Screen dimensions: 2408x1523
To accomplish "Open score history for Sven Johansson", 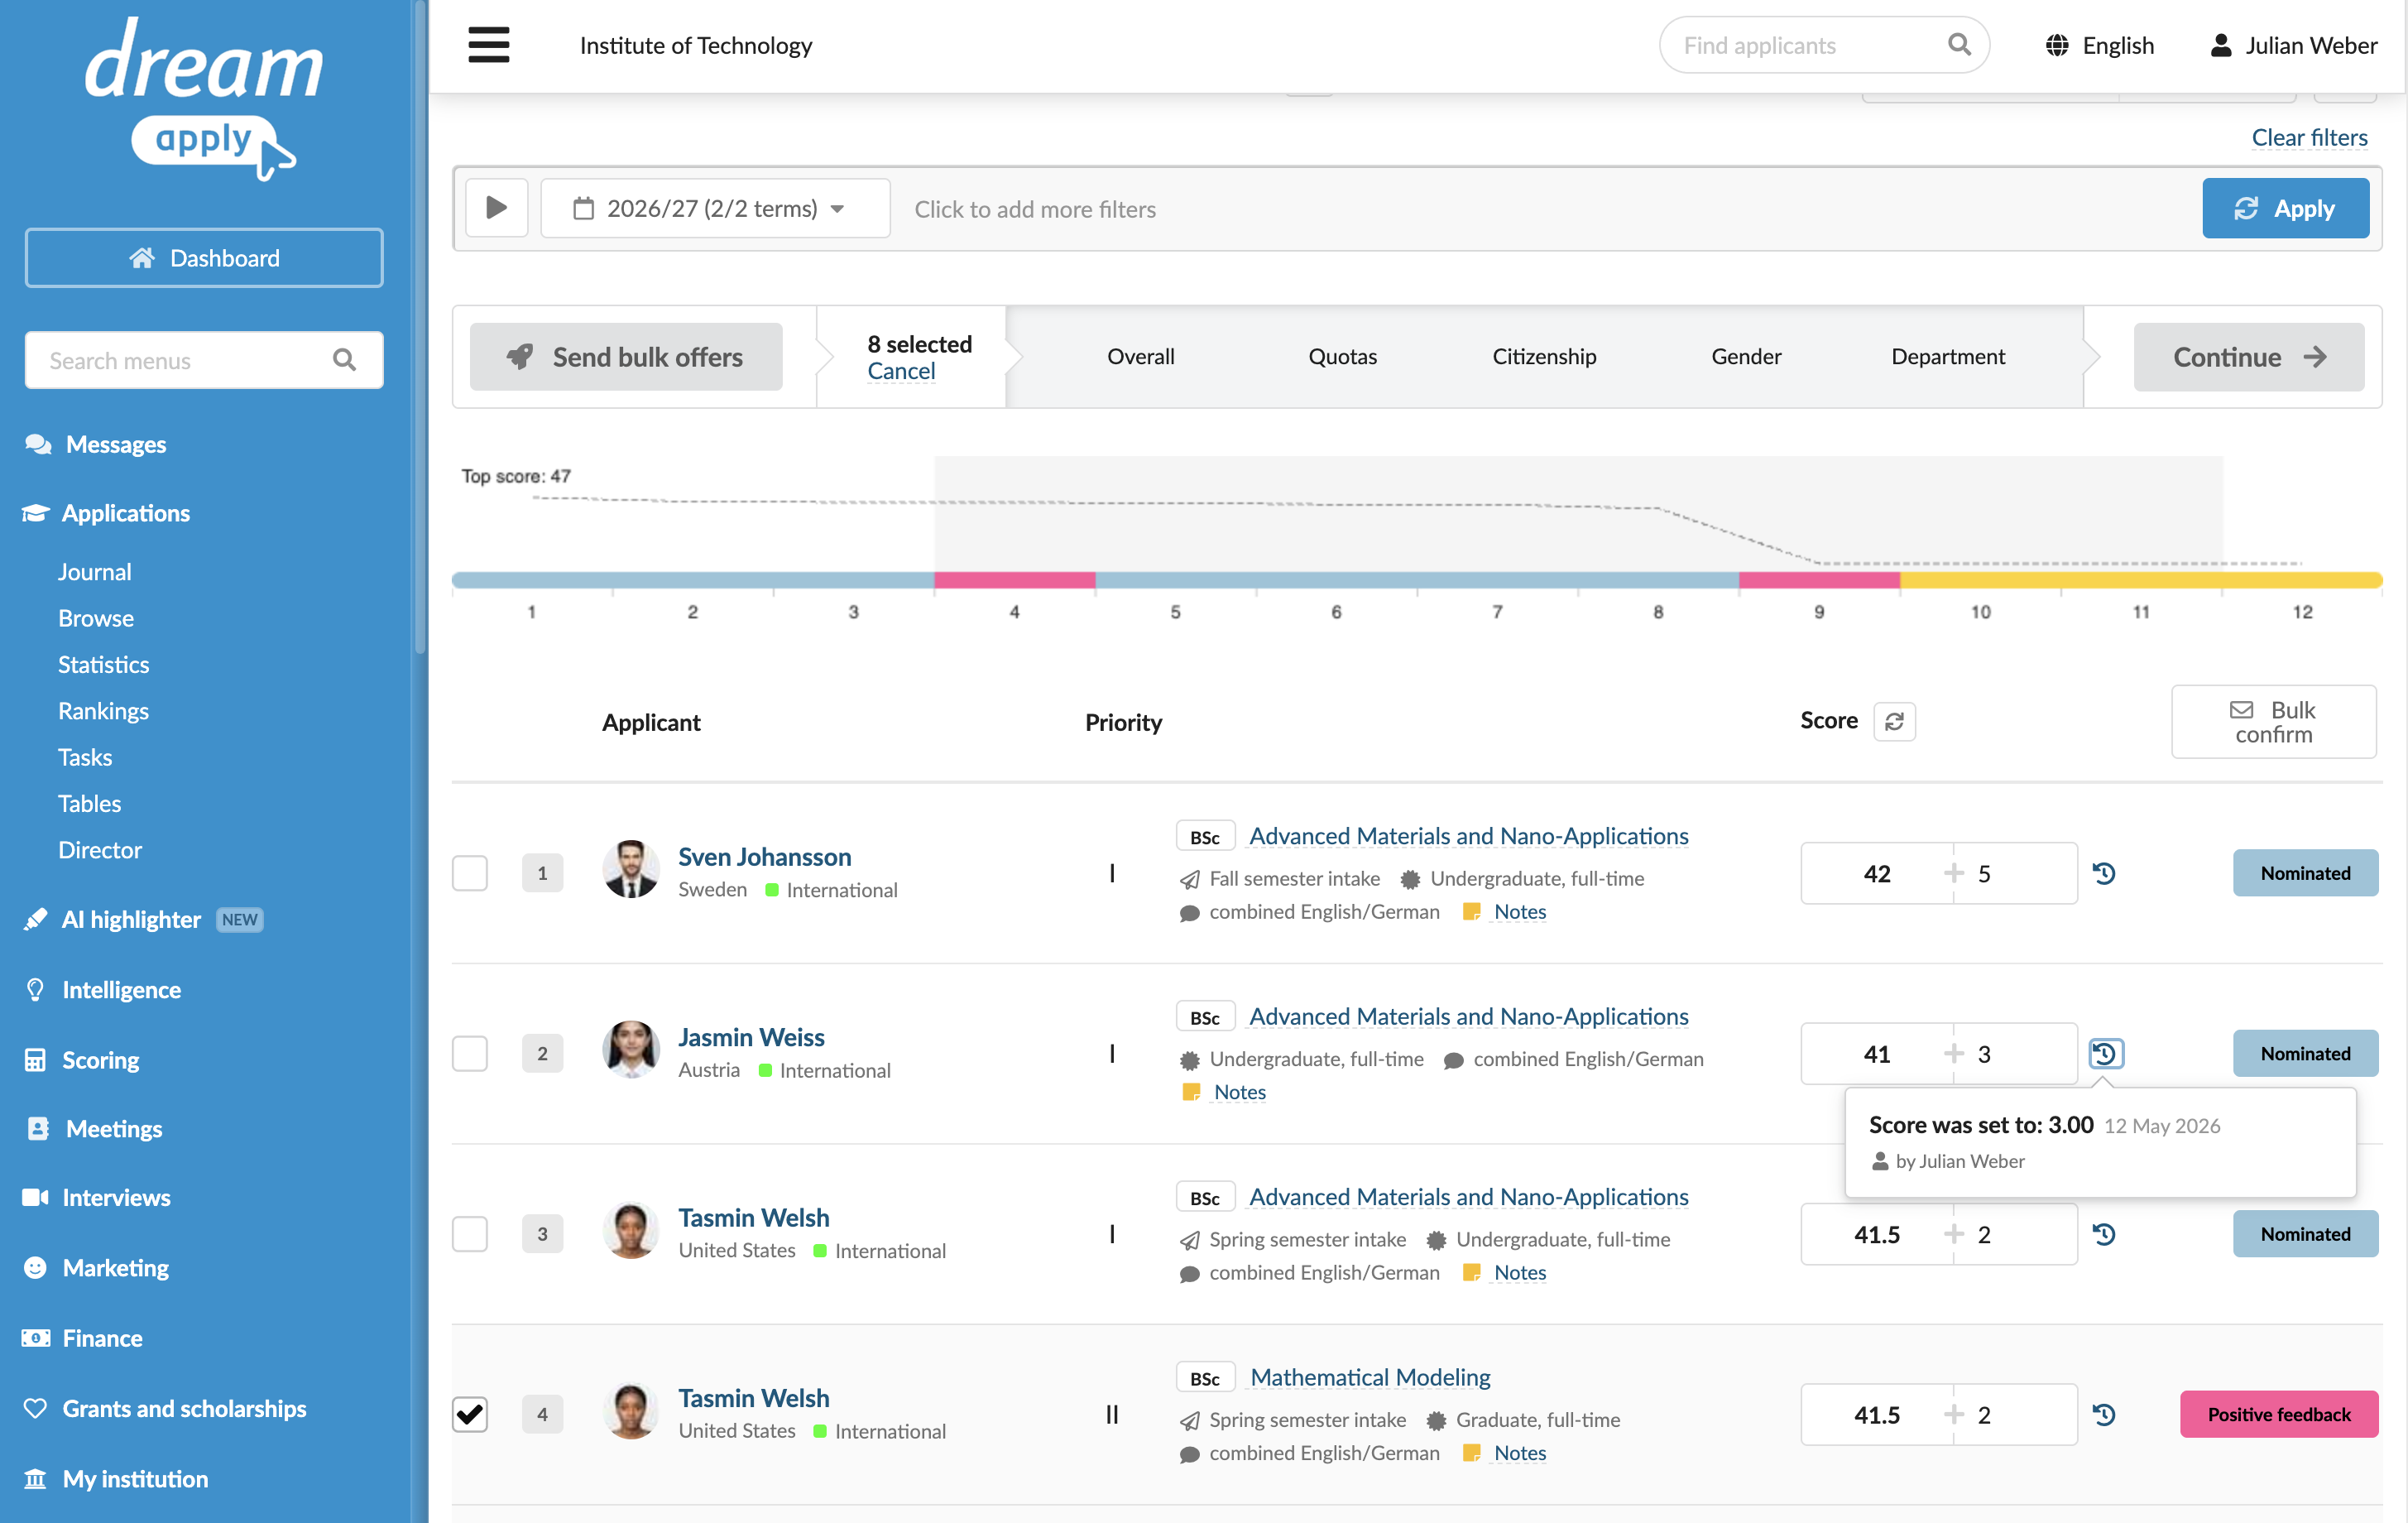I will [2104, 873].
